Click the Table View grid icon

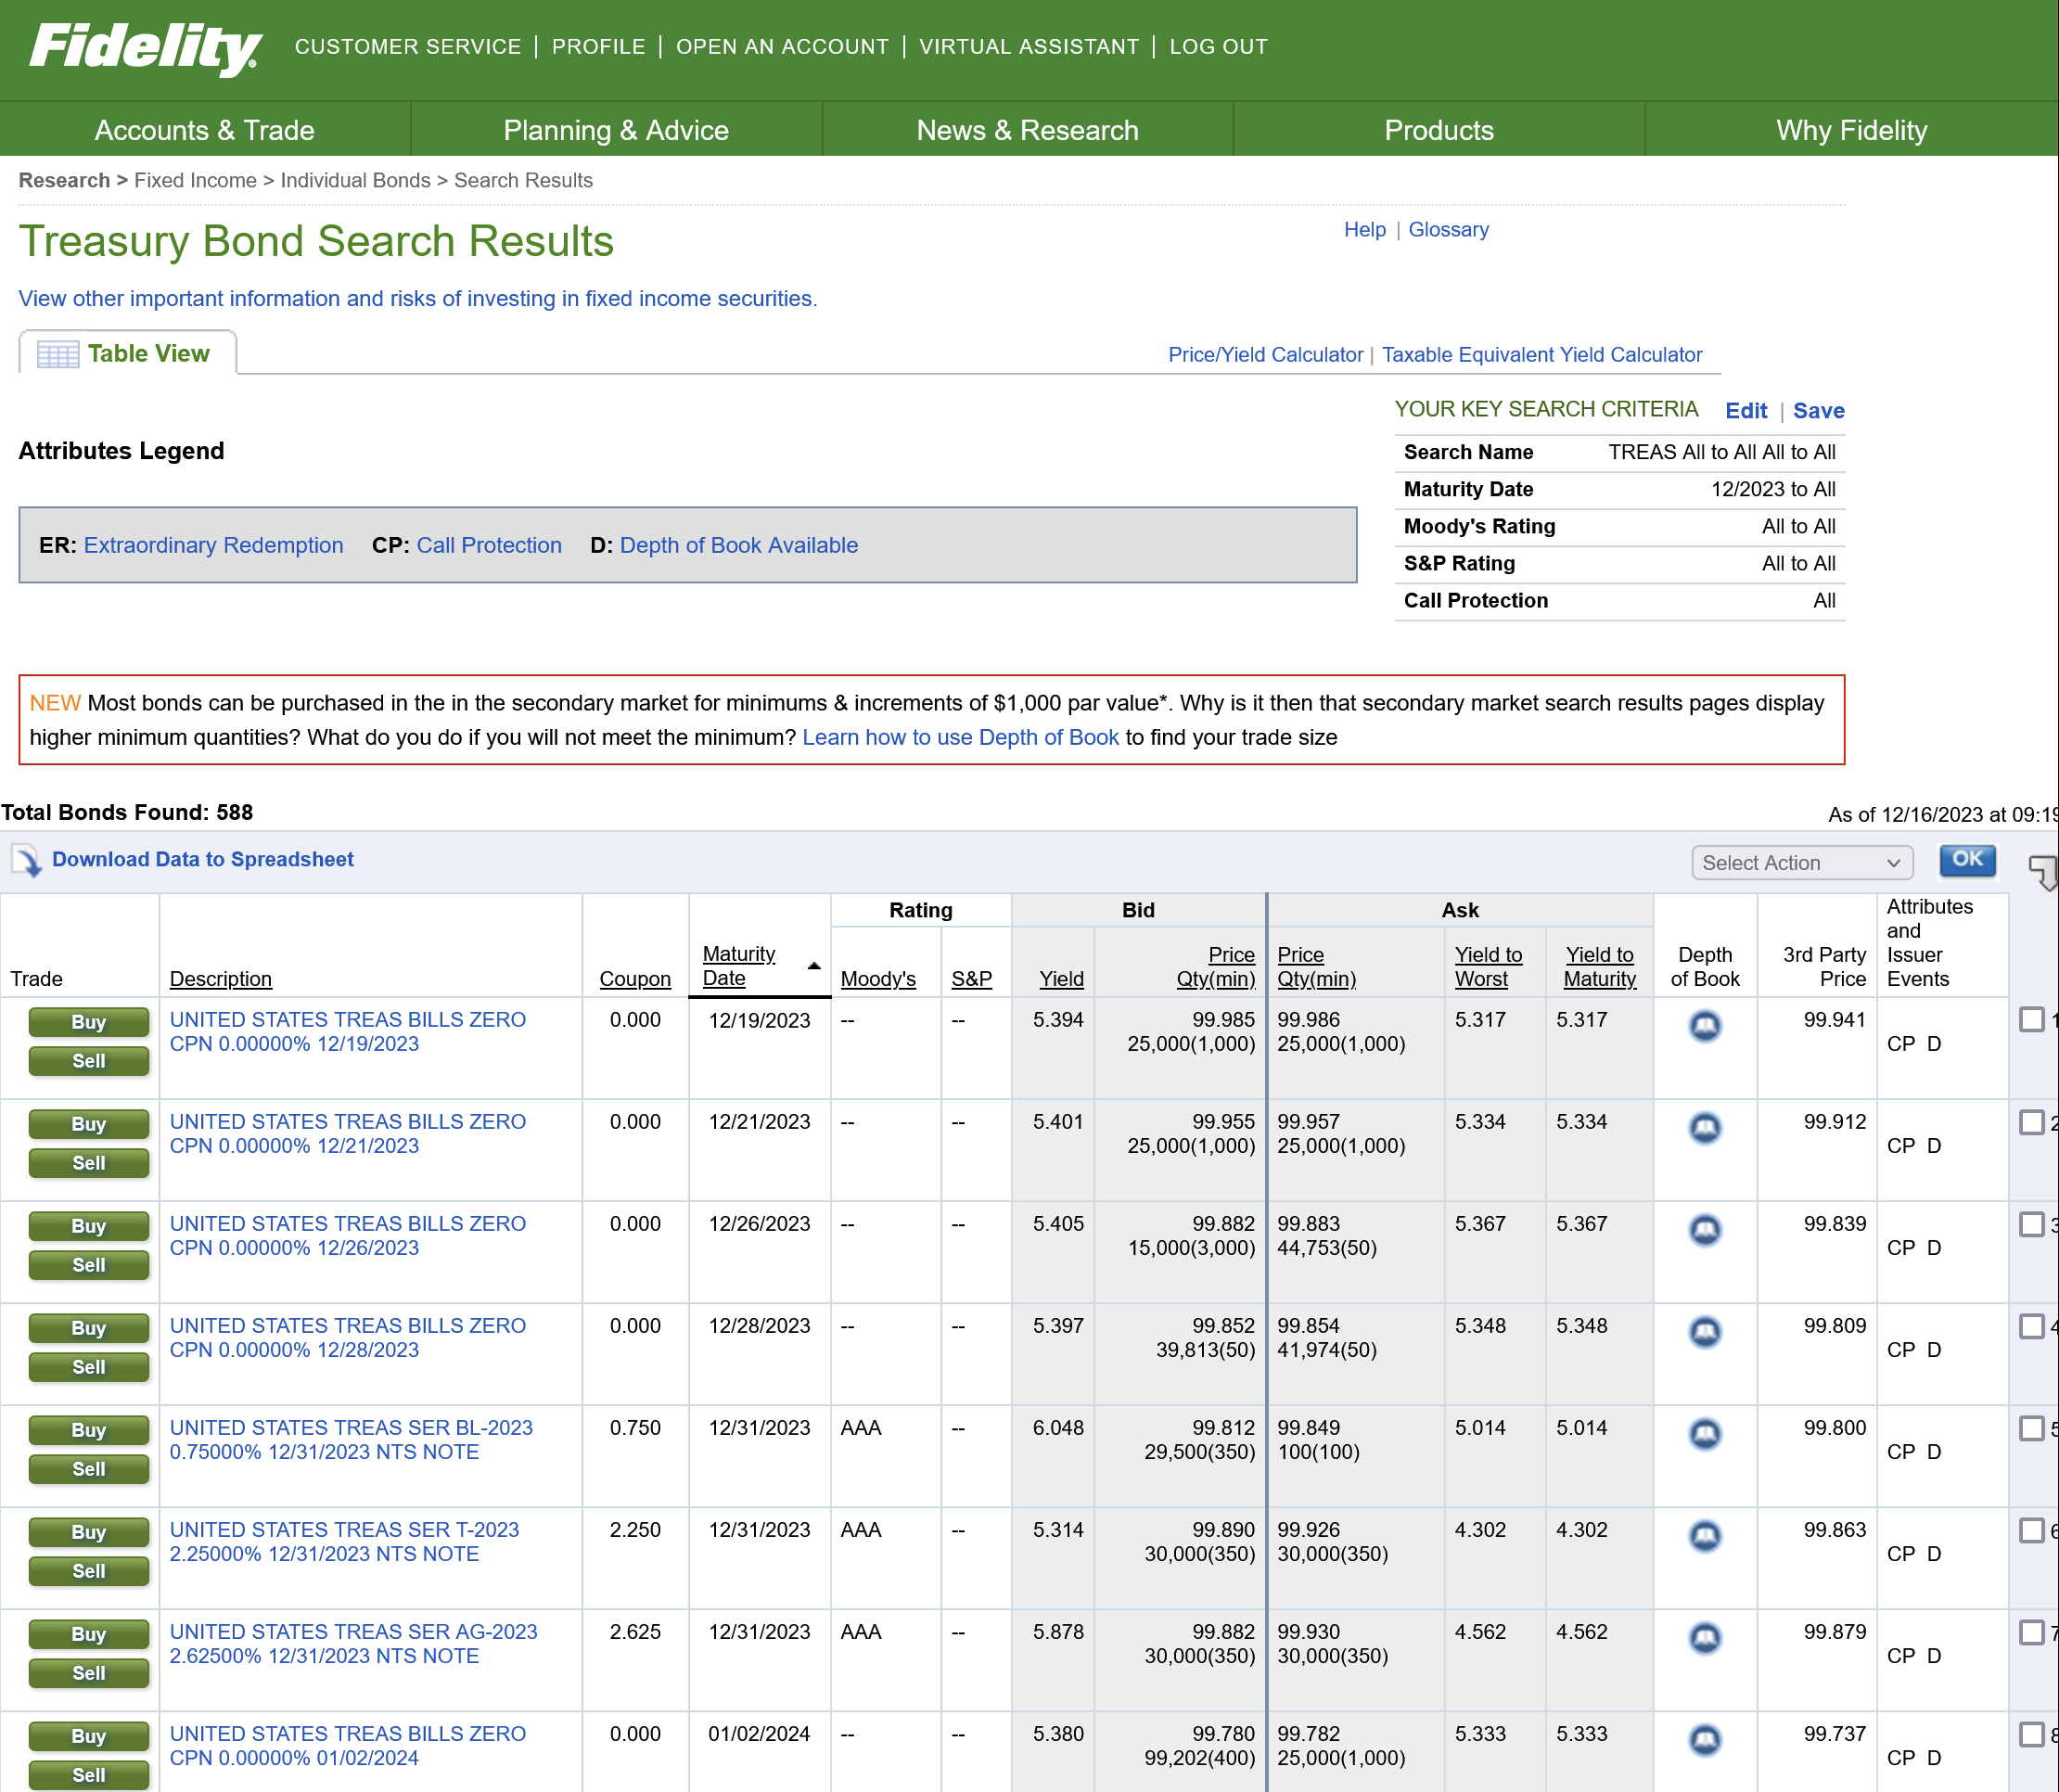[57, 355]
